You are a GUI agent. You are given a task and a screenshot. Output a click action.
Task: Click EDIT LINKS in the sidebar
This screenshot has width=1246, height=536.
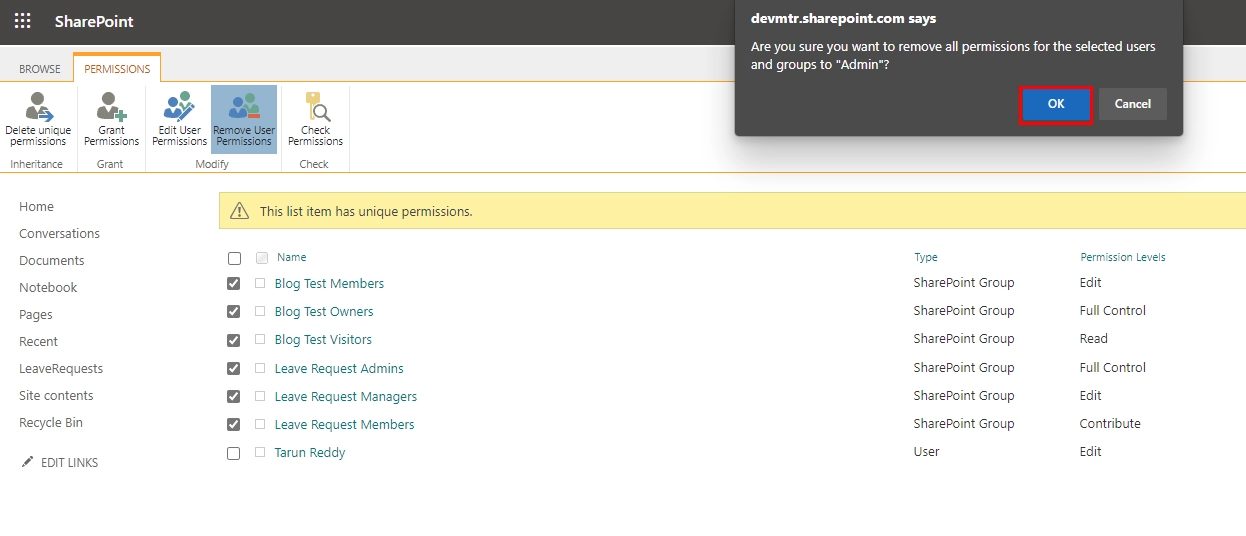pos(69,463)
